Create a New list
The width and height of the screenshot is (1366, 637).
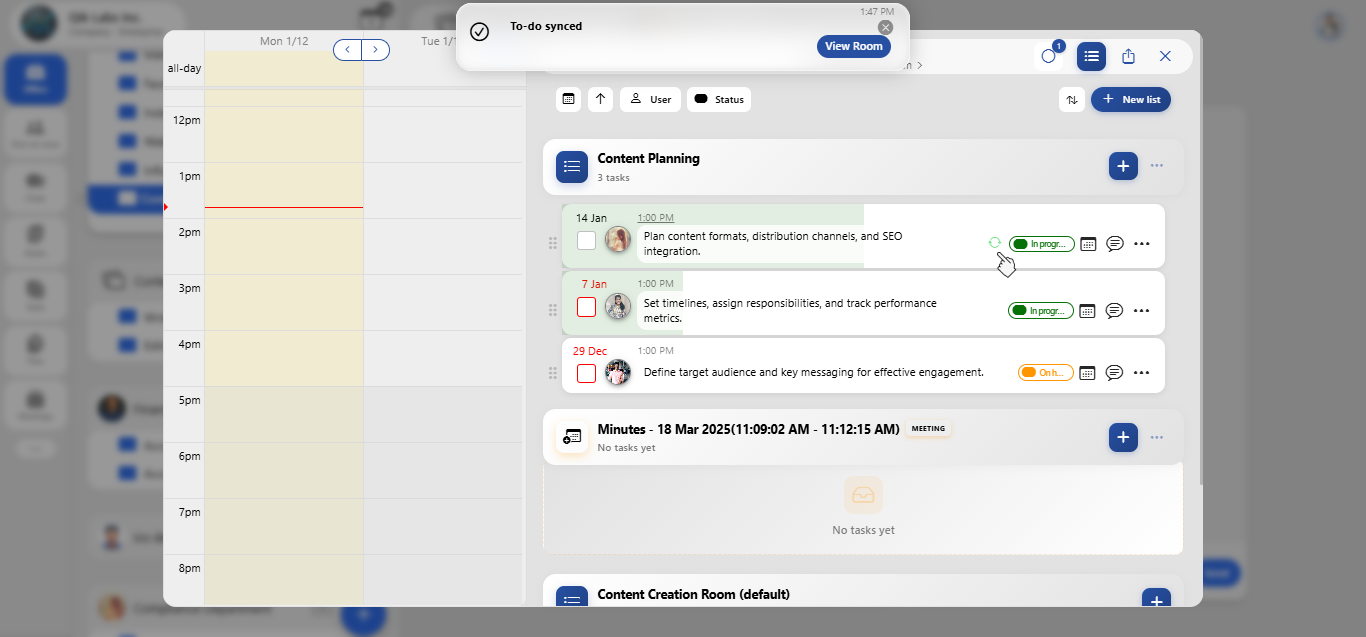click(x=1131, y=99)
